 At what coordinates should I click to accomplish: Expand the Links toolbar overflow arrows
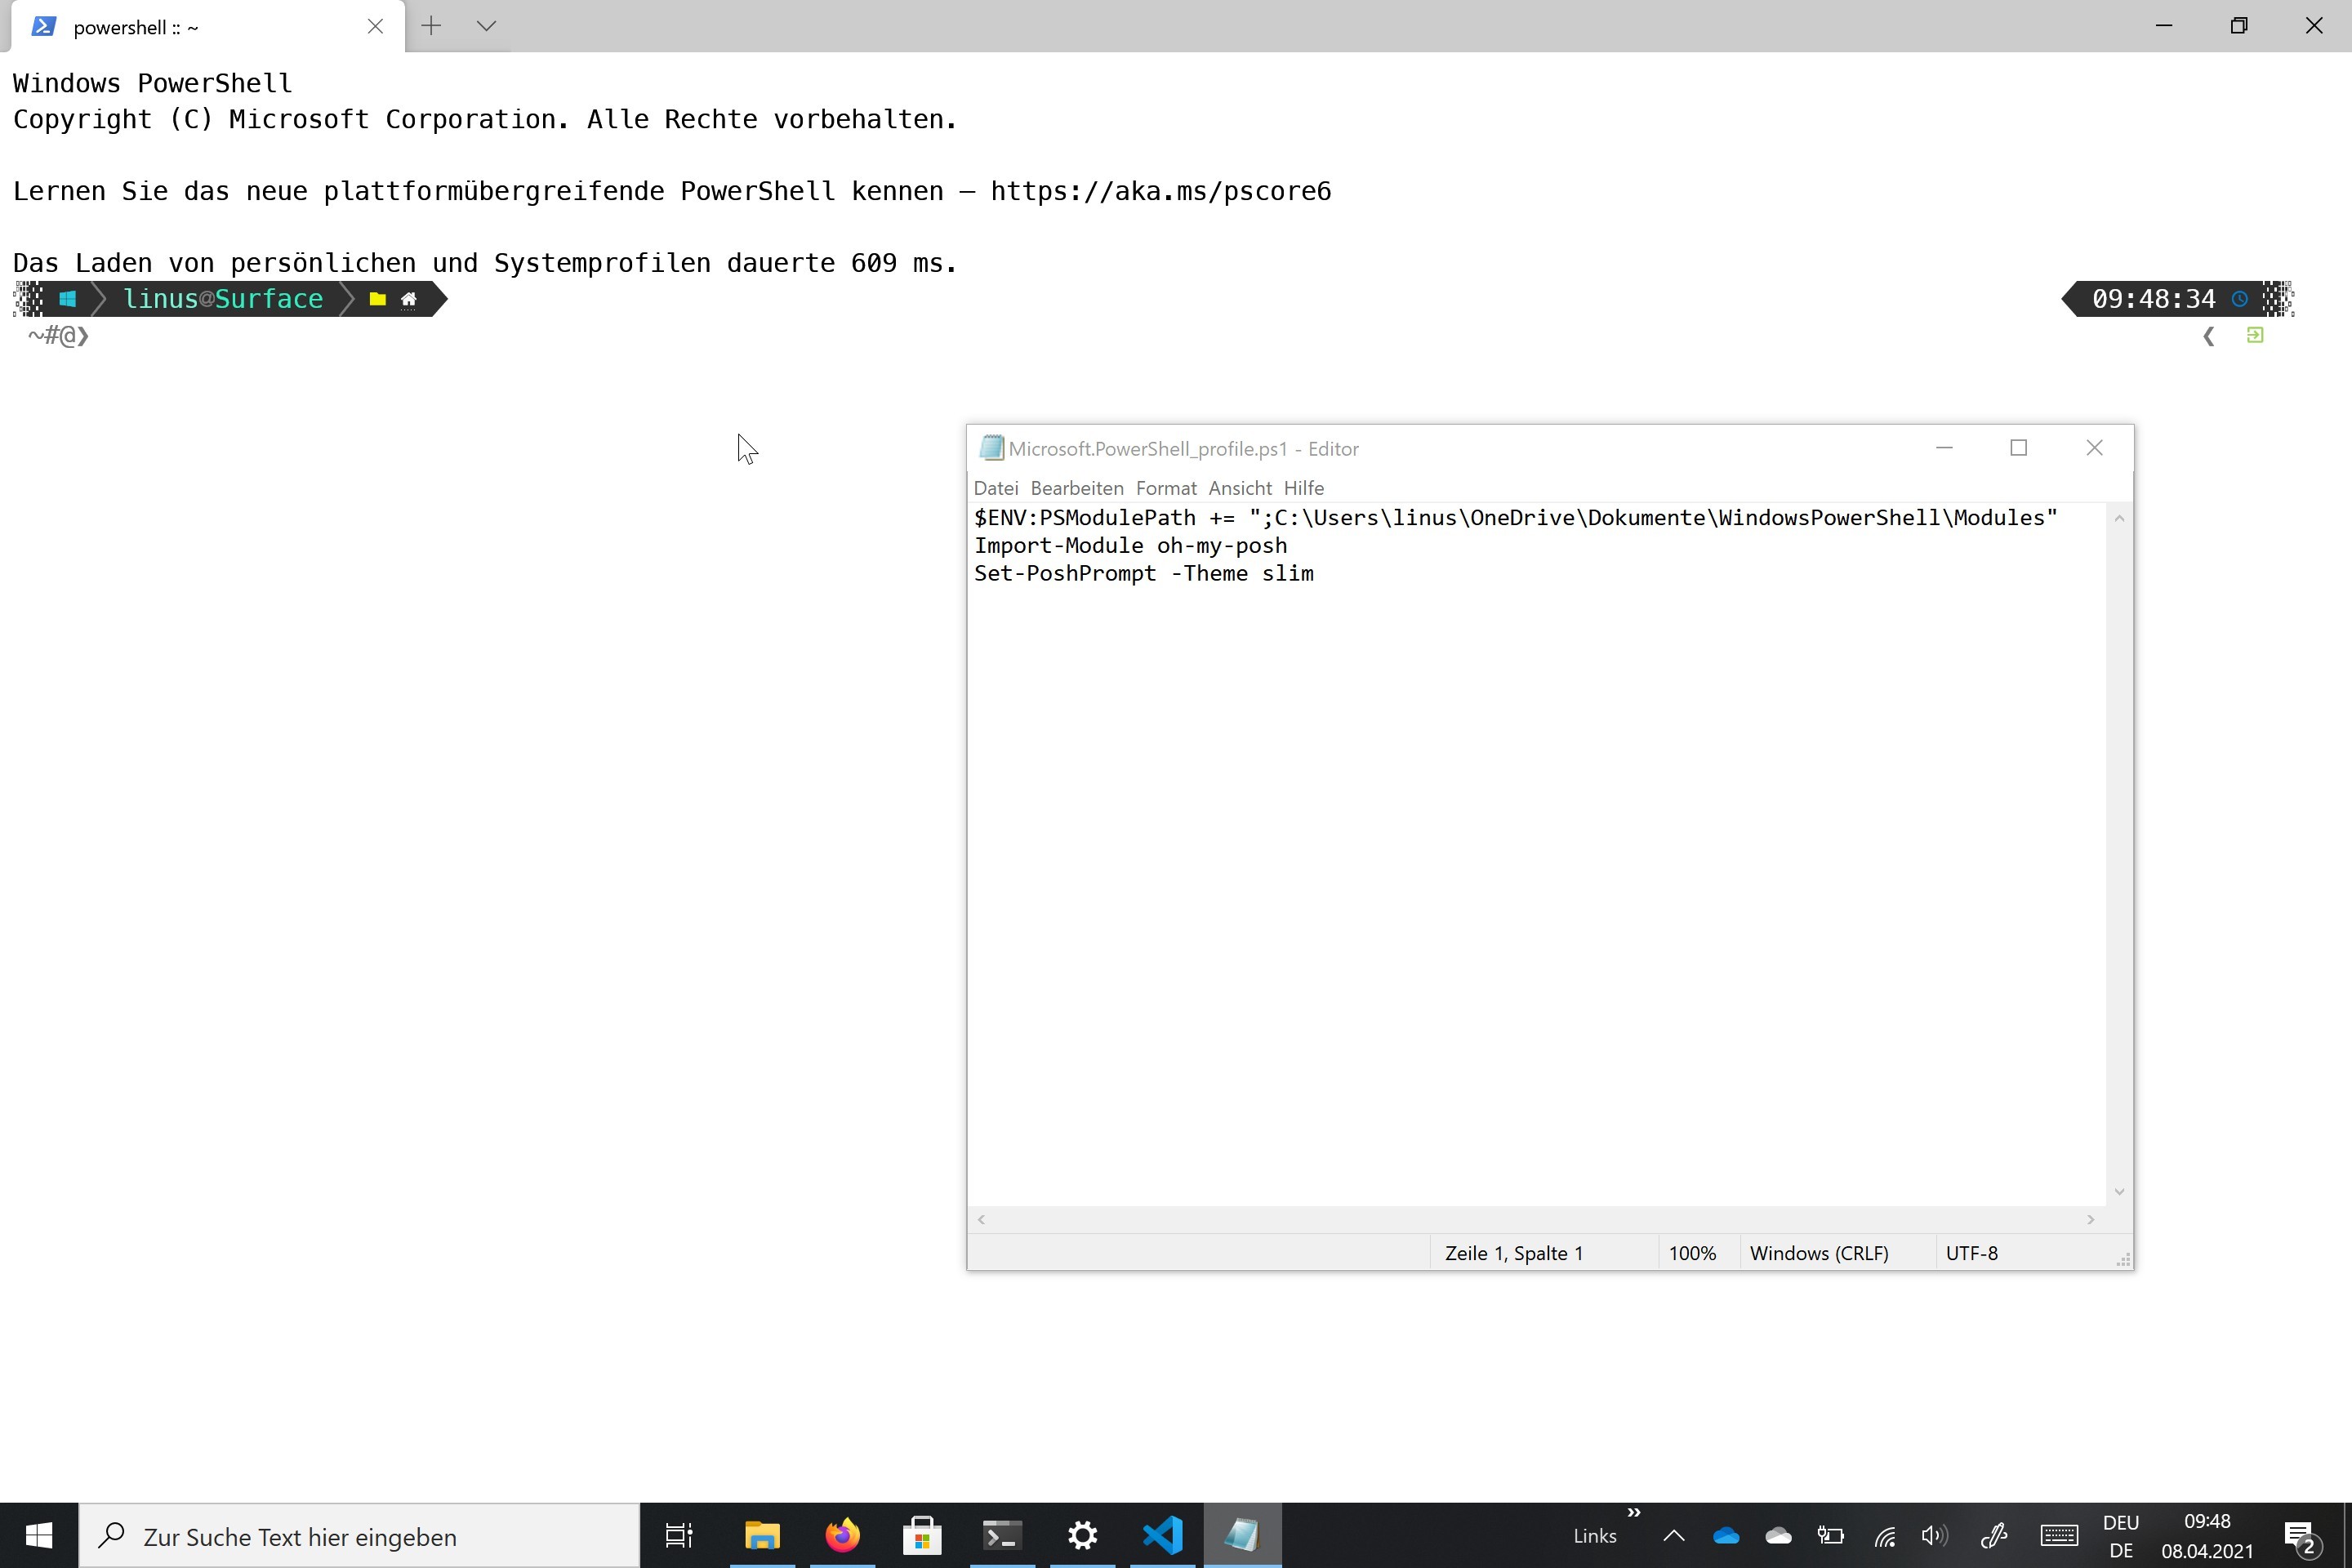coord(1634,1515)
